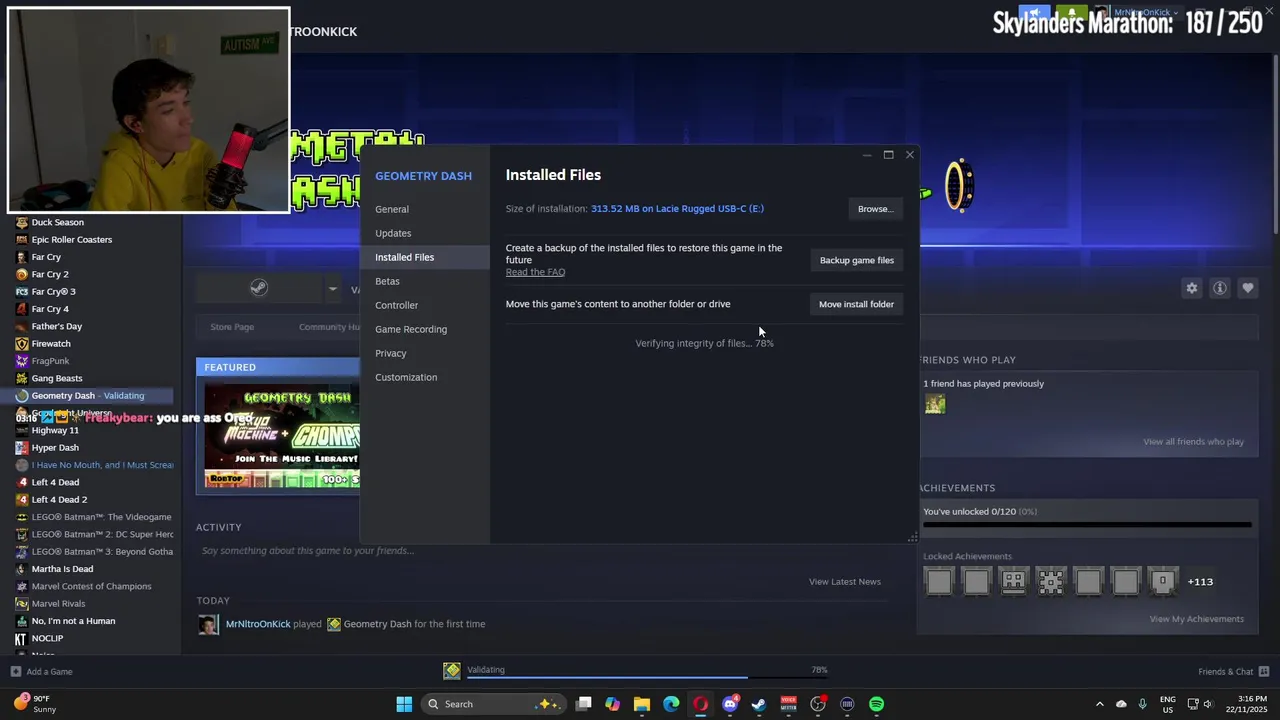The image size is (1280, 720).
Task: Click the Gang Beasts game icon
Action: pyautogui.click(x=21, y=378)
